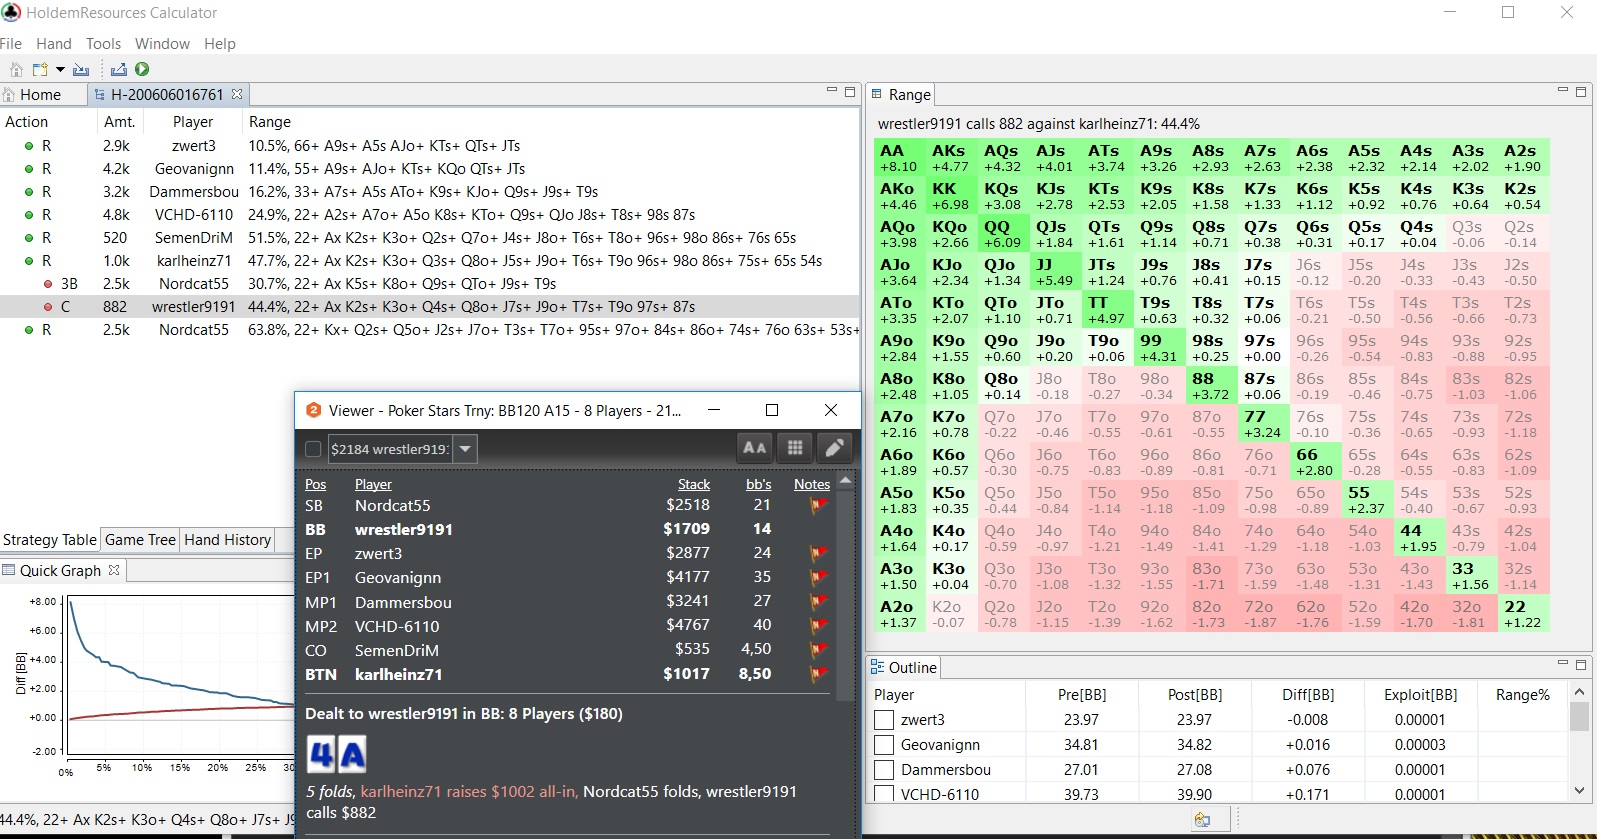Check the Geovanignn checkbox in Outline
1597x839 pixels.
coord(884,744)
